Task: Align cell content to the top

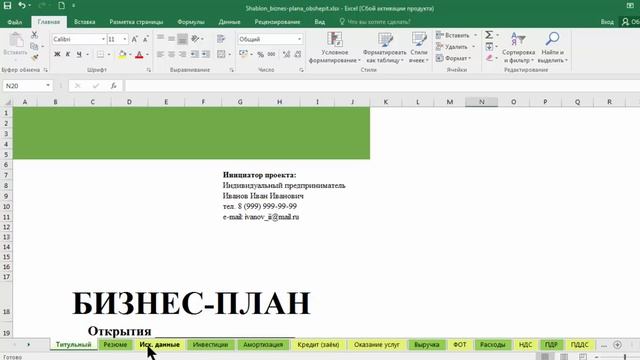Action: pyautogui.click(x=160, y=39)
